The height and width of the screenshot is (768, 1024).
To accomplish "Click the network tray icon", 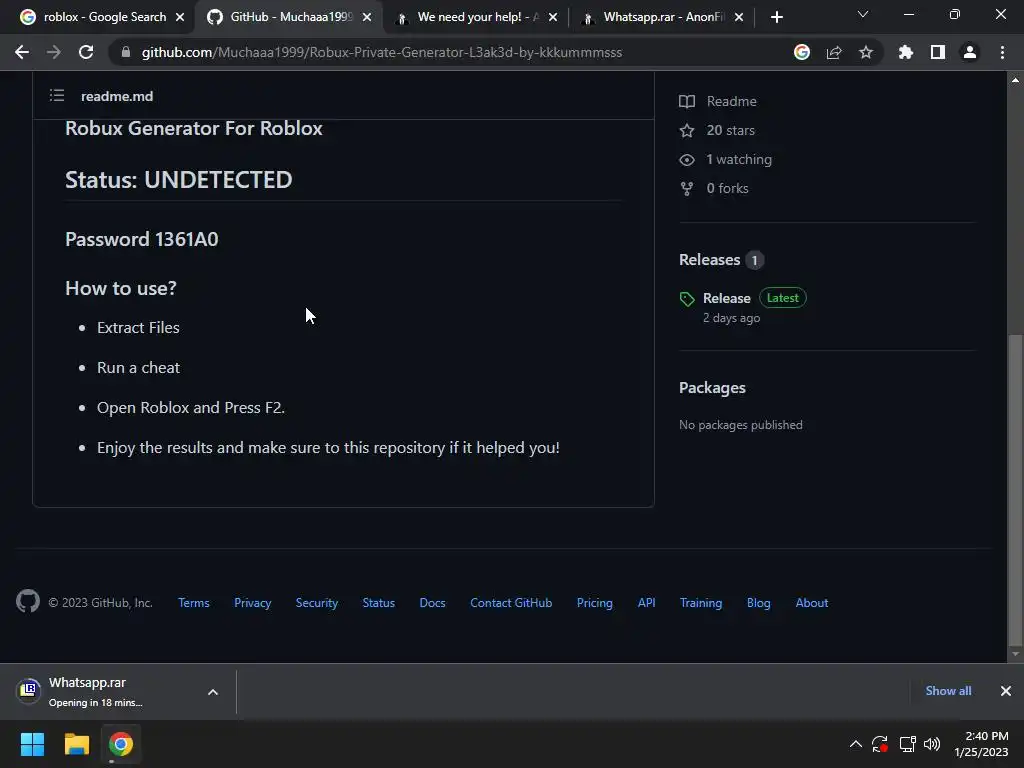I will [907, 744].
